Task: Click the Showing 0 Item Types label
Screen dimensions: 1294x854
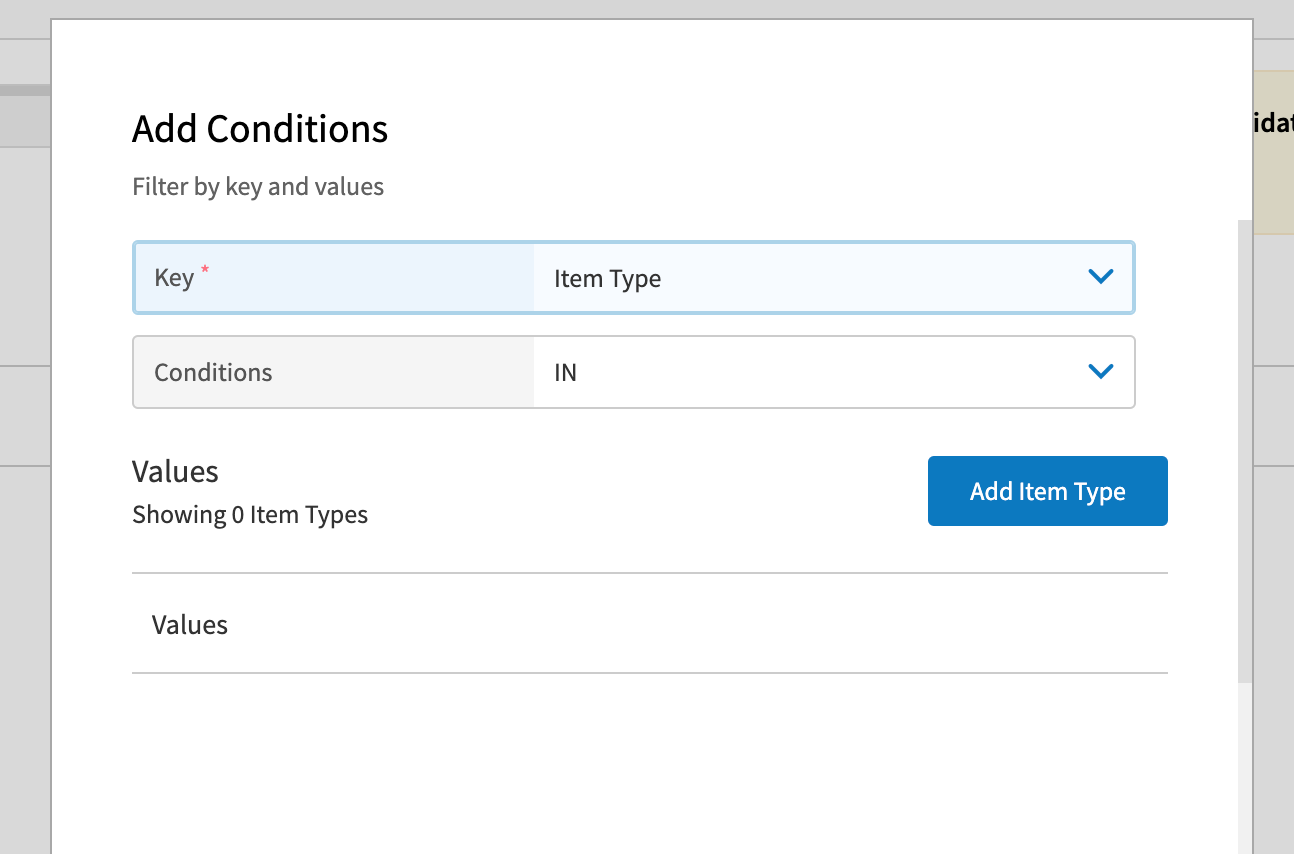Action: [x=250, y=514]
